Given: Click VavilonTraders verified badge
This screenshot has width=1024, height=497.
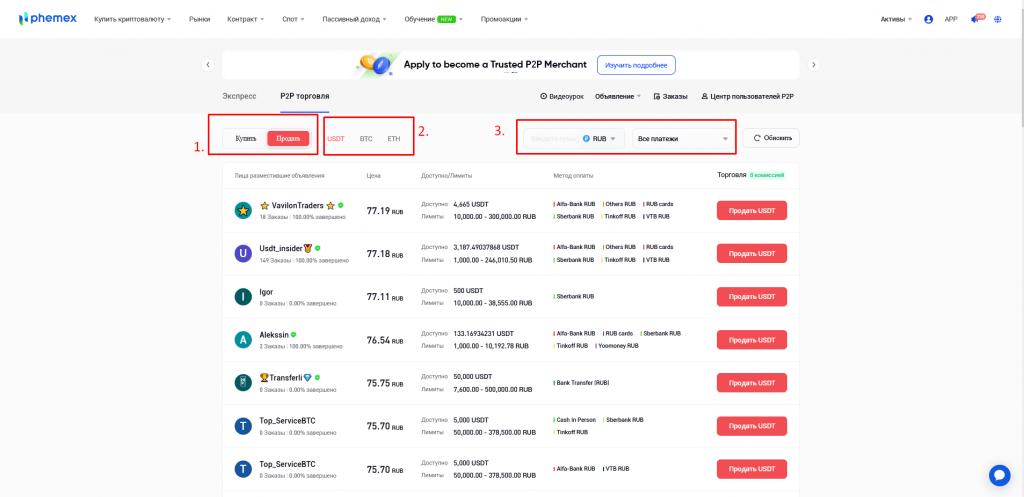Looking at the screenshot, I should tap(340, 205).
